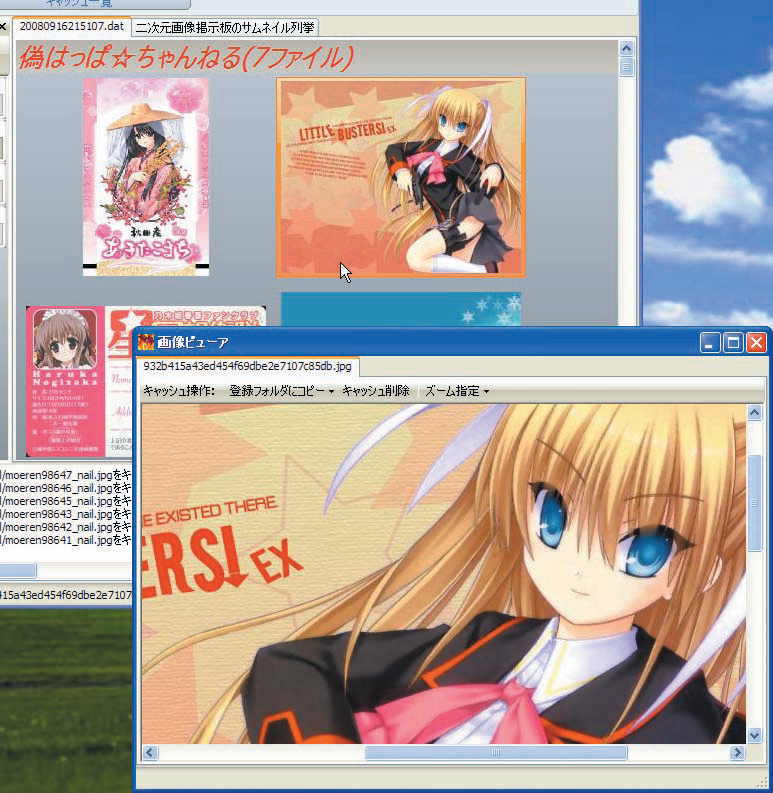This screenshot has height=793, width=773.
Task: Open the 二次元画像掲示板のサムネイル列挙 tab
Action: 225,27
